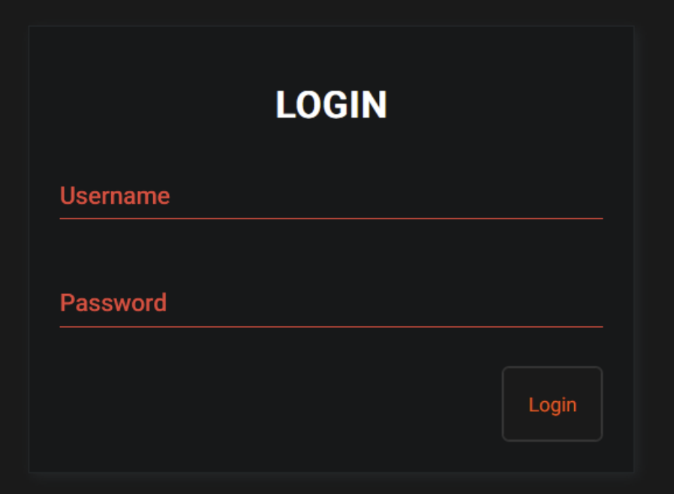Click the LOGIN heading text
Image resolution: width=674 pixels, height=494 pixels.
[331, 105]
